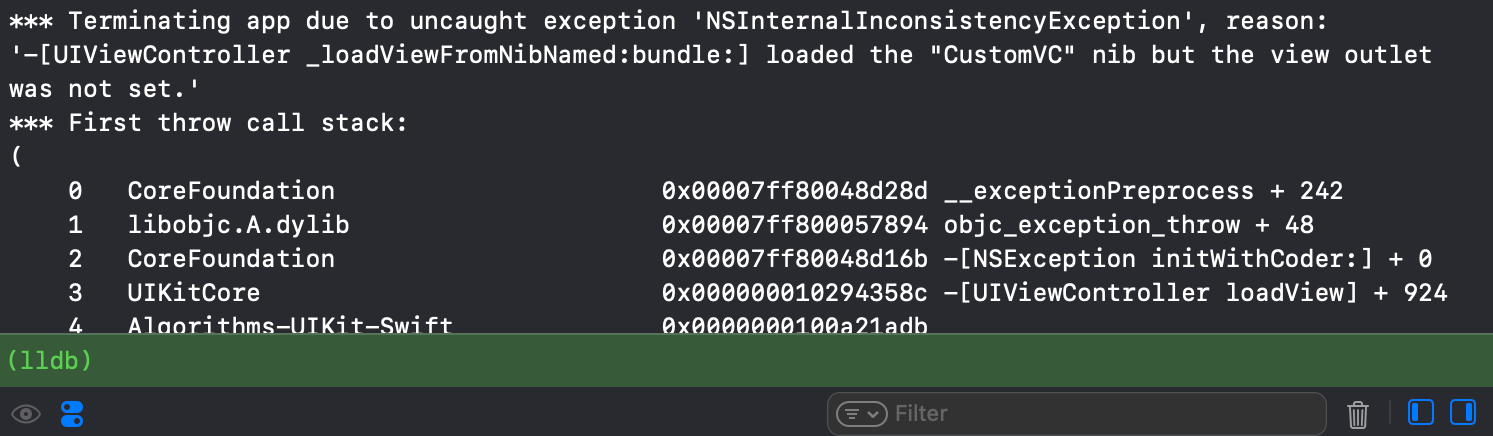Viewport: 1493px width, 436px height.
Task: Clear the console with the trash icon
Action: [1357, 413]
